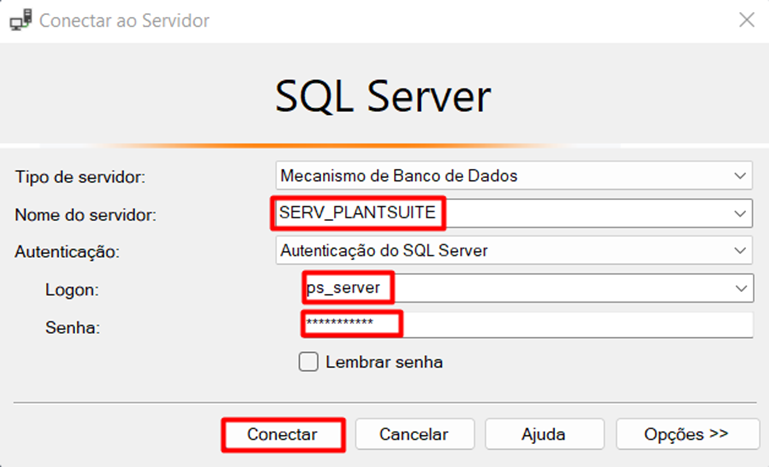The image size is (769, 467).
Task: Click the Tipo de servidor label
Action: (80, 177)
